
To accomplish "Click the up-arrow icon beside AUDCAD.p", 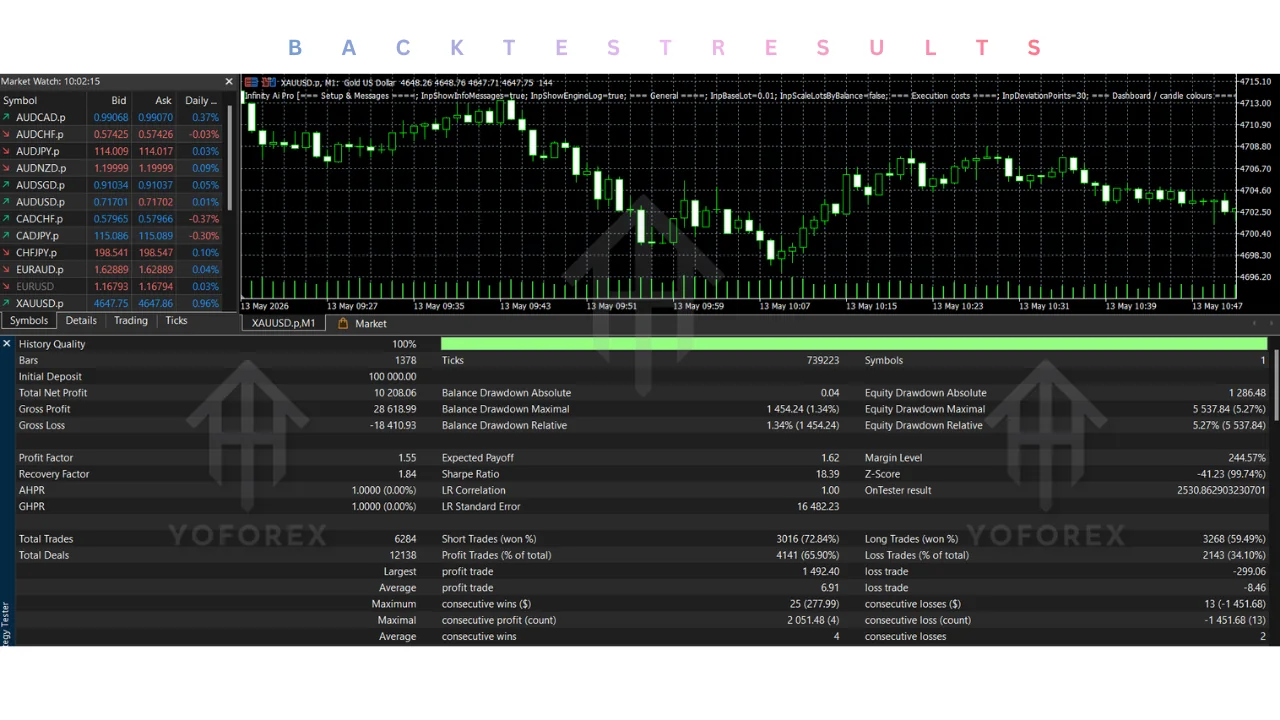I will pos(7,117).
